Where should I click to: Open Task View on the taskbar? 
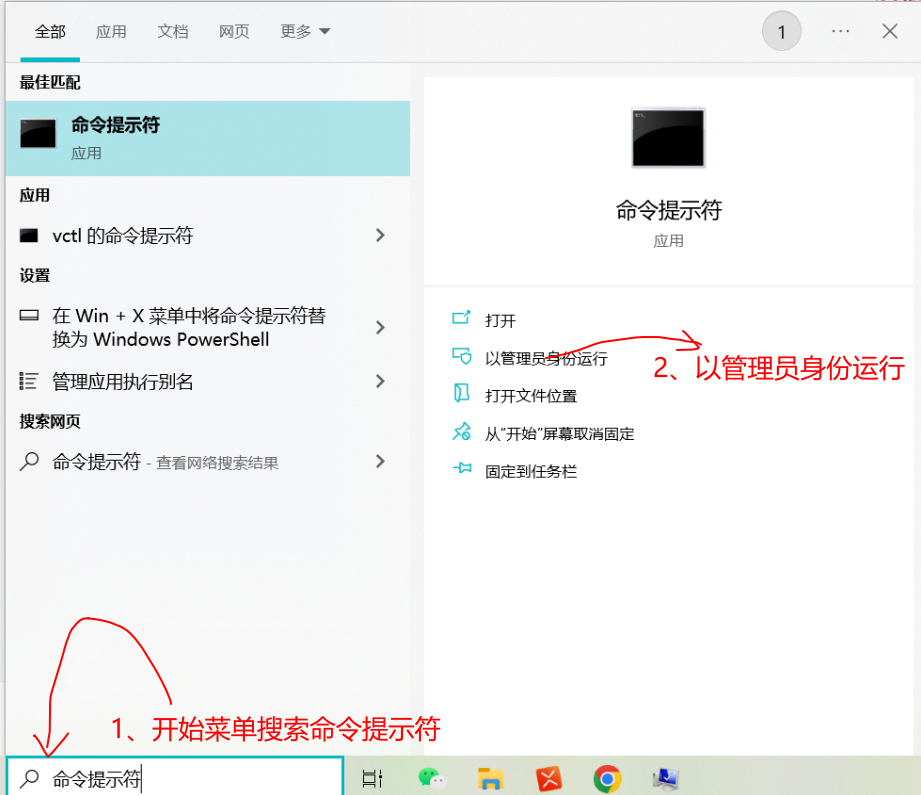click(372, 779)
